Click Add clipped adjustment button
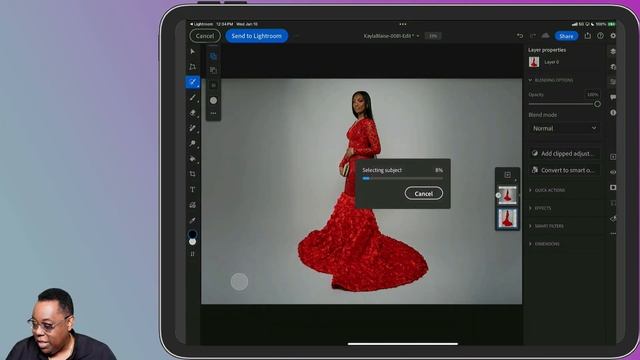 (564, 153)
